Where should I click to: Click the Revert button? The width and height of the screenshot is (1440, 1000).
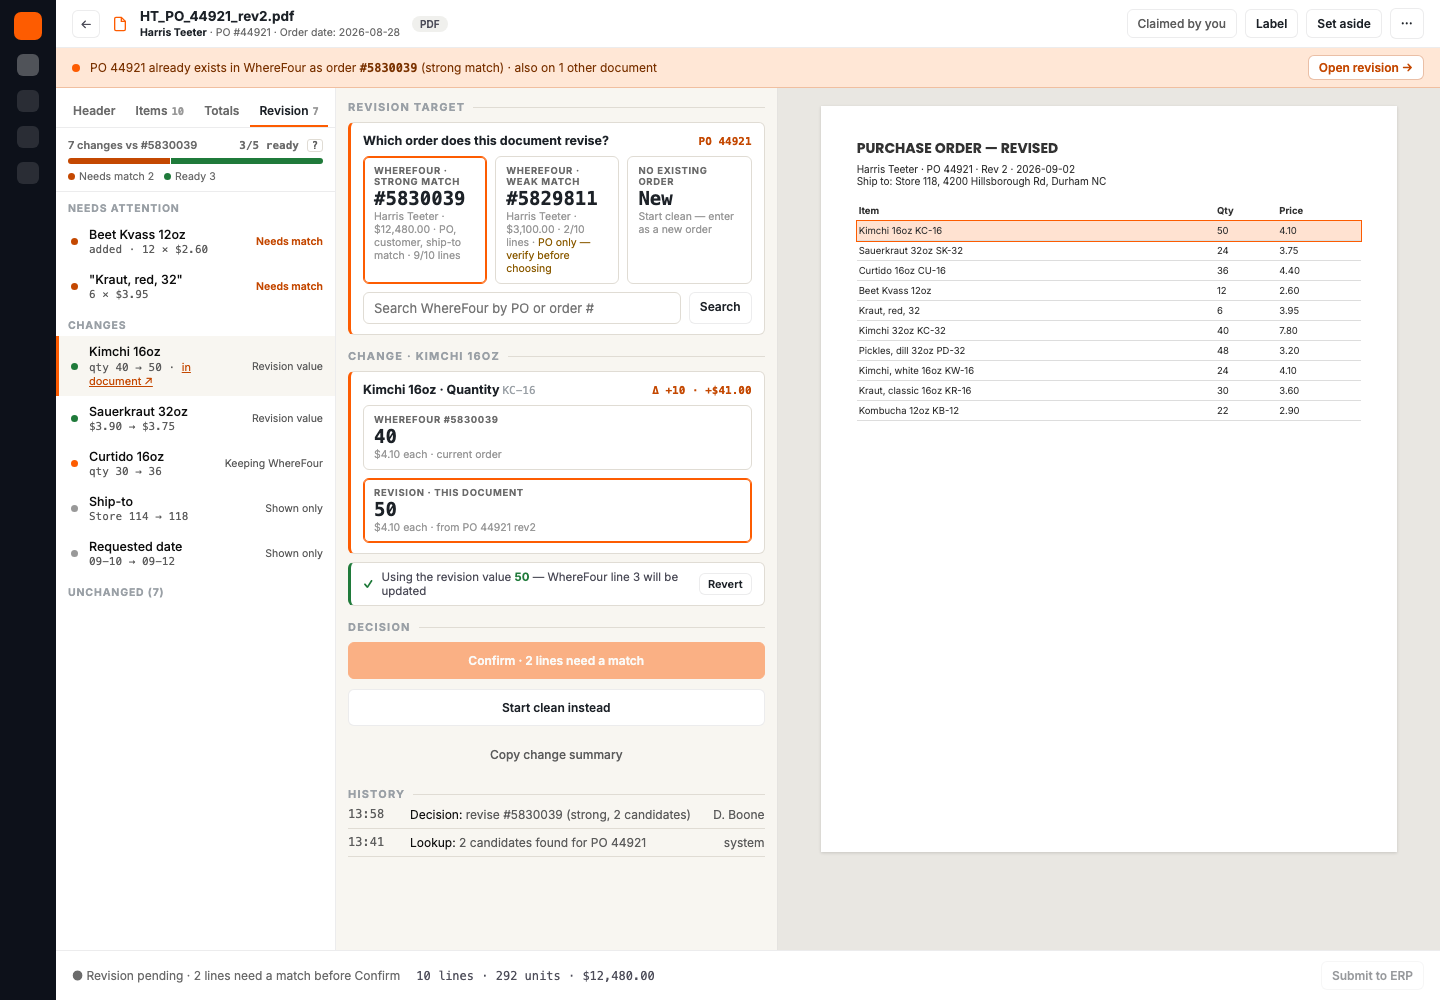click(x=725, y=584)
